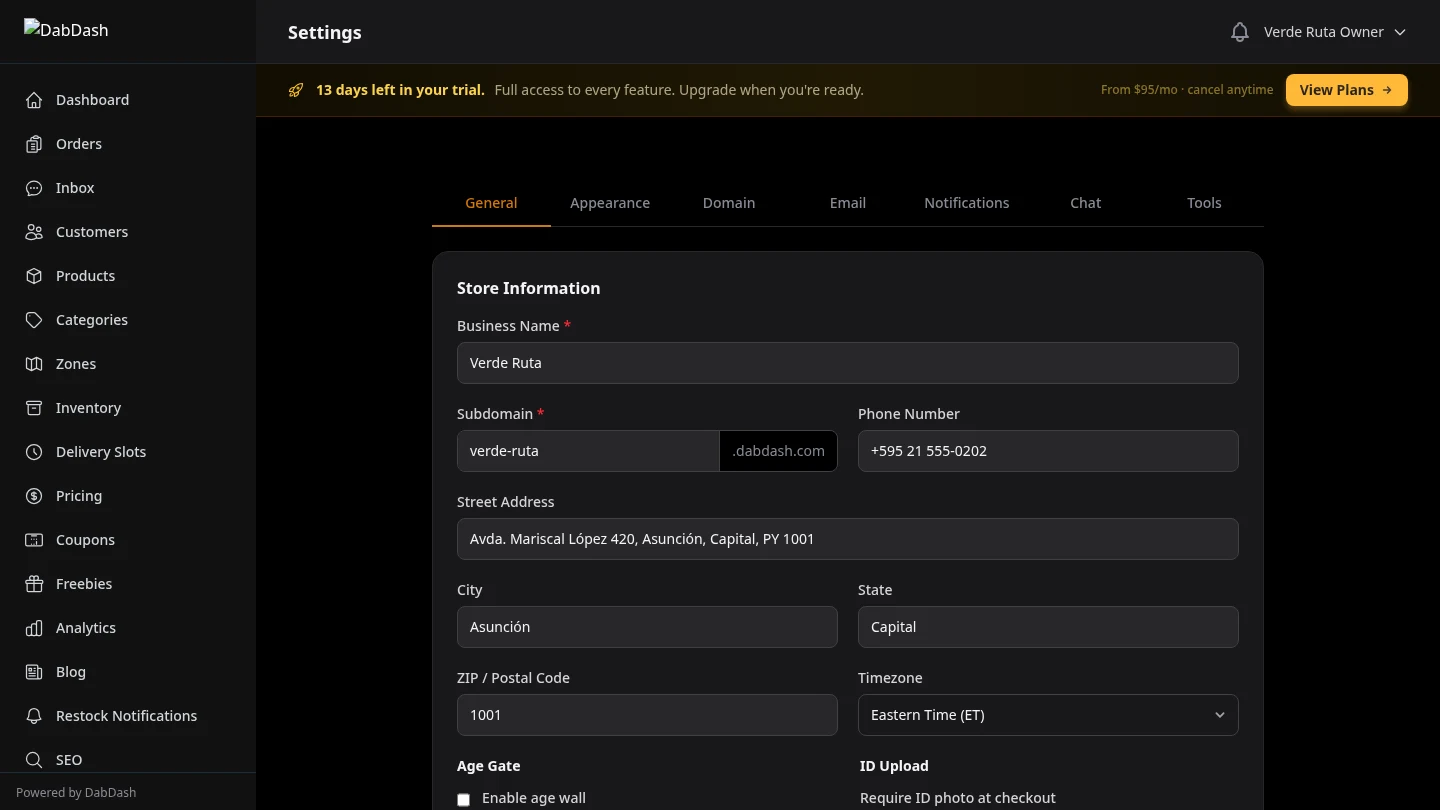Select the Orders icon in the sidebar
The height and width of the screenshot is (810, 1440).
[33, 143]
